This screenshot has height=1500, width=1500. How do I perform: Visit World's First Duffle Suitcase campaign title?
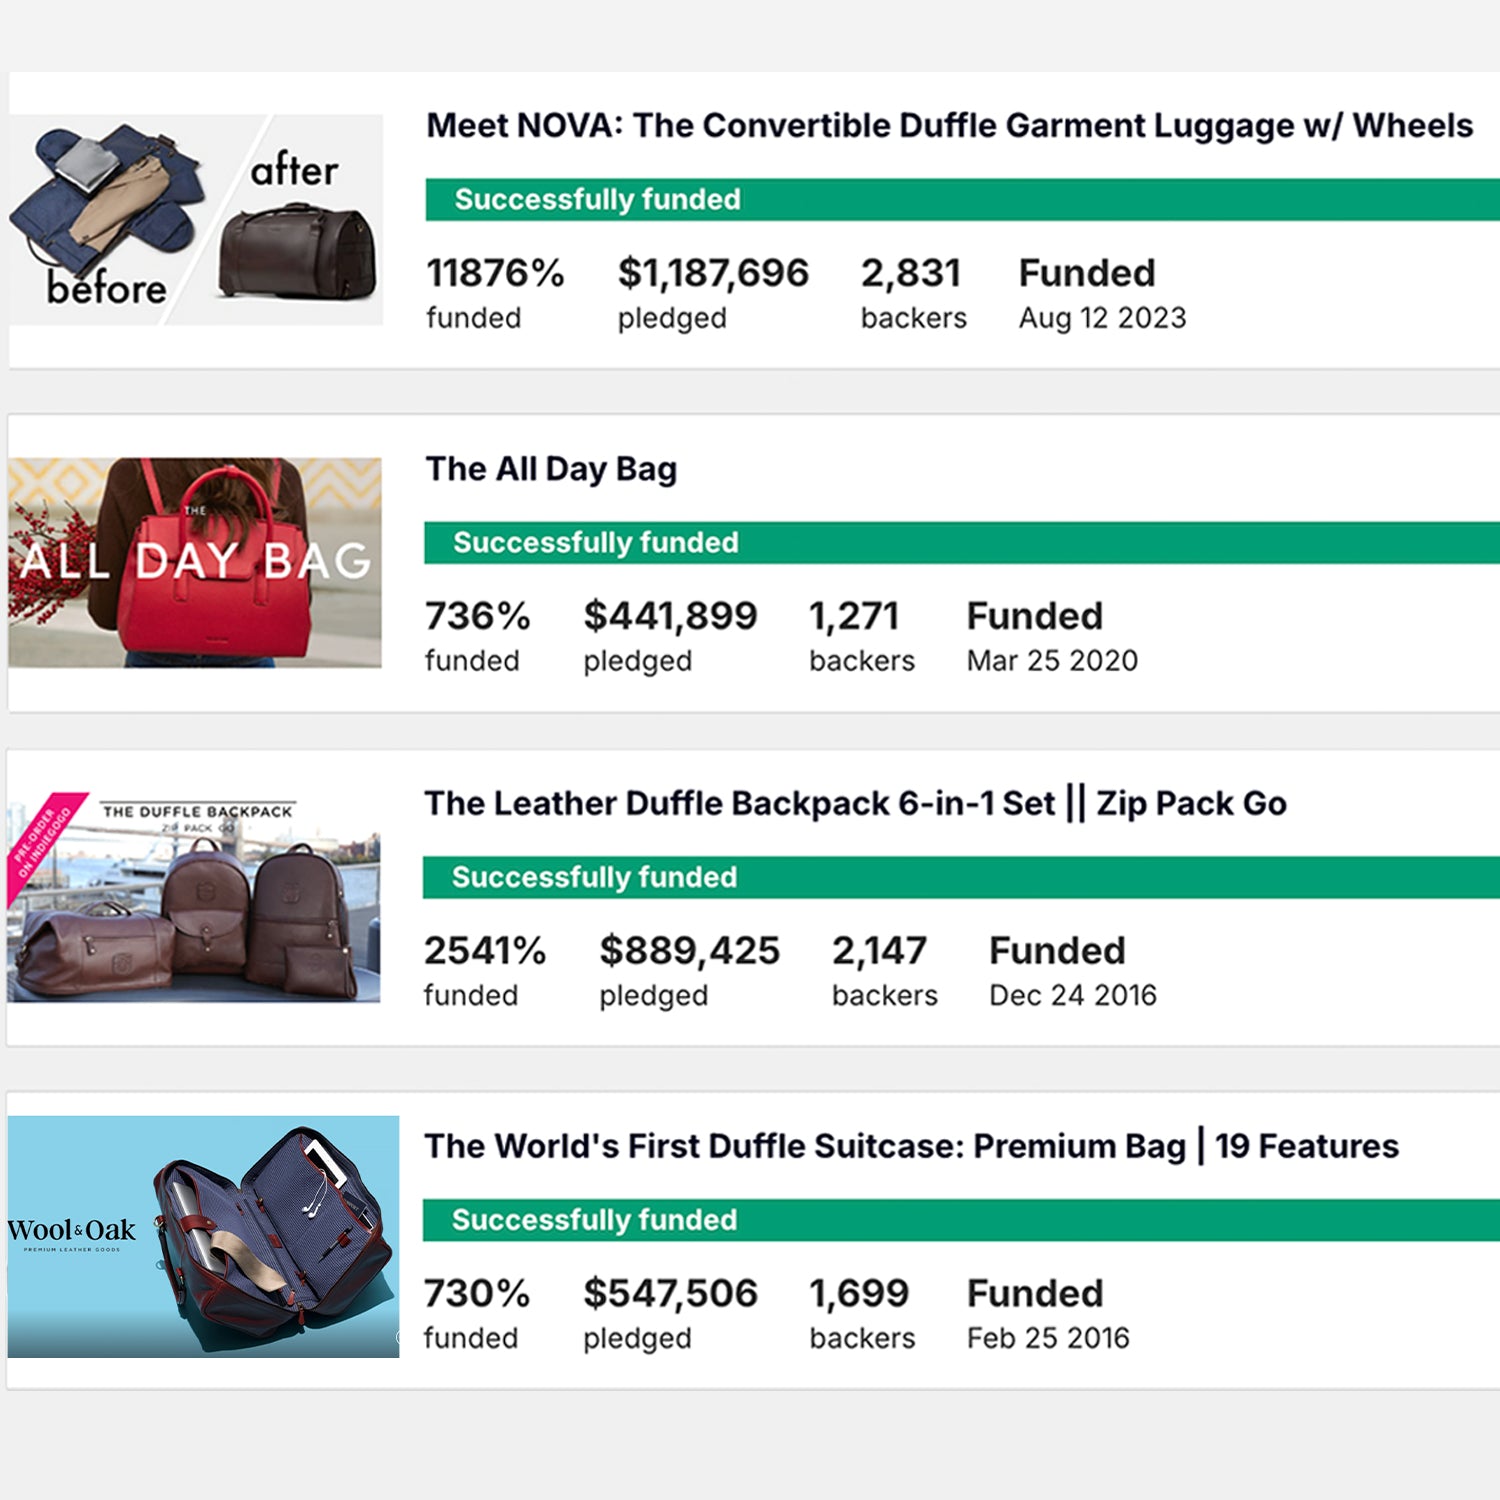click(911, 1146)
